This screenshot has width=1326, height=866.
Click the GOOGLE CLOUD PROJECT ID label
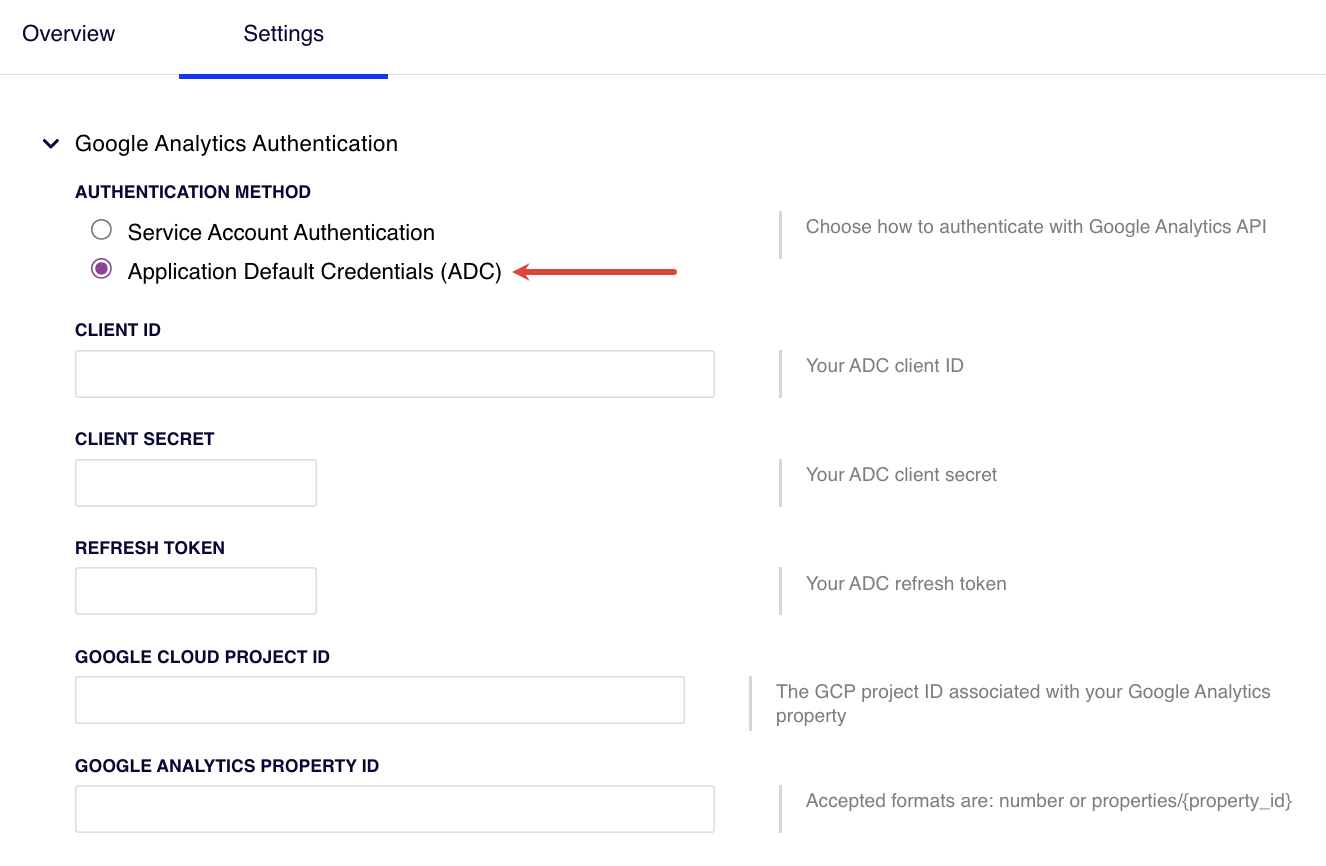click(202, 657)
